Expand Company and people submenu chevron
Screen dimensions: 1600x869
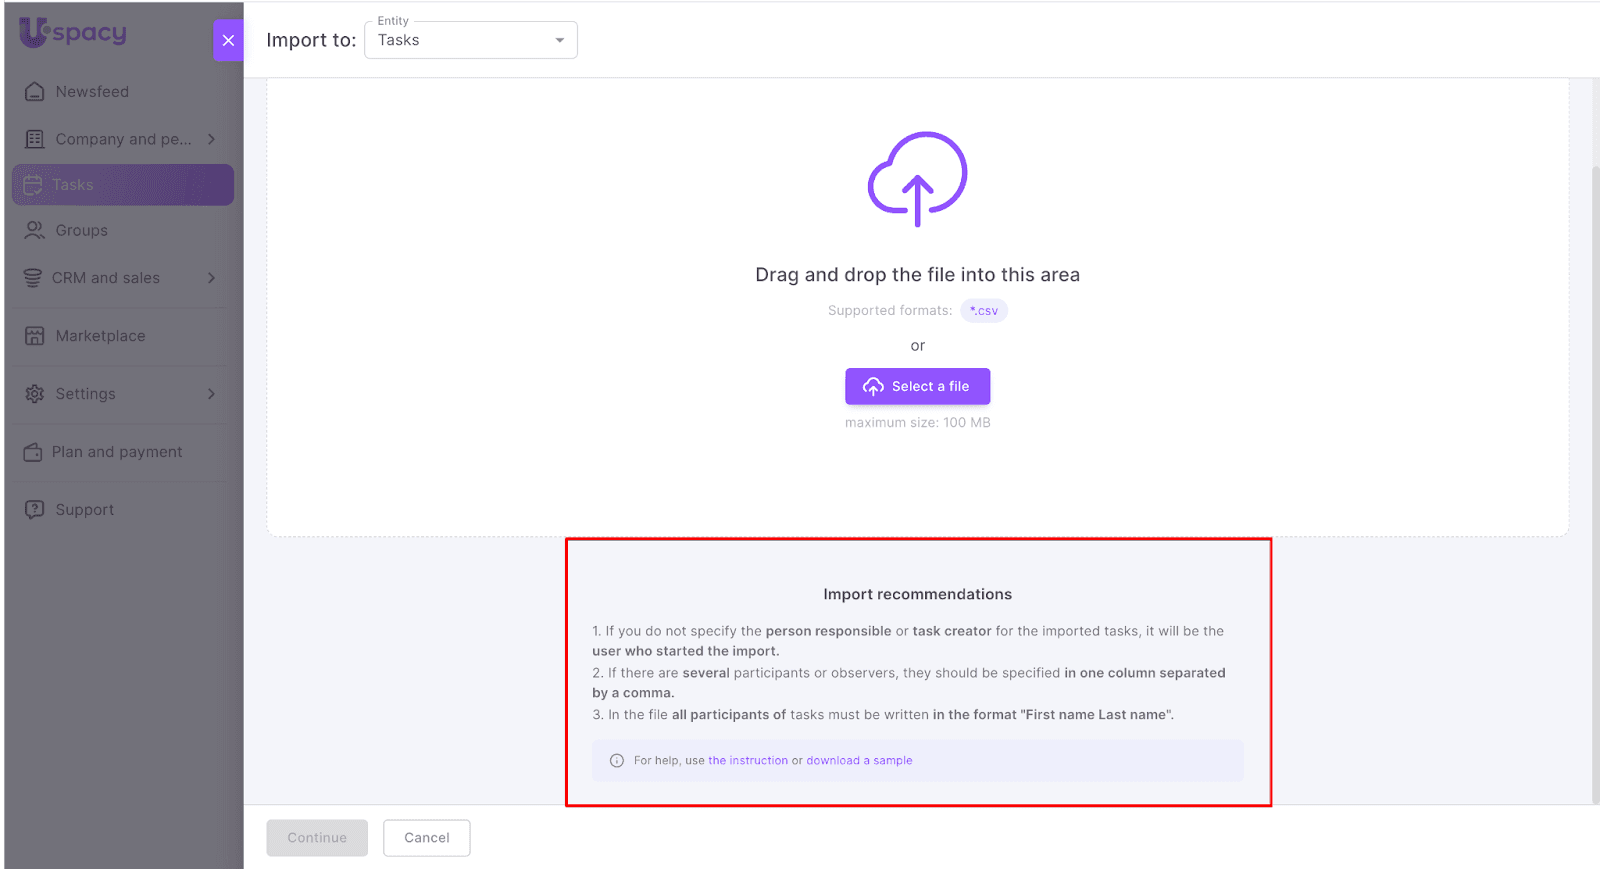tap(211, 139)
